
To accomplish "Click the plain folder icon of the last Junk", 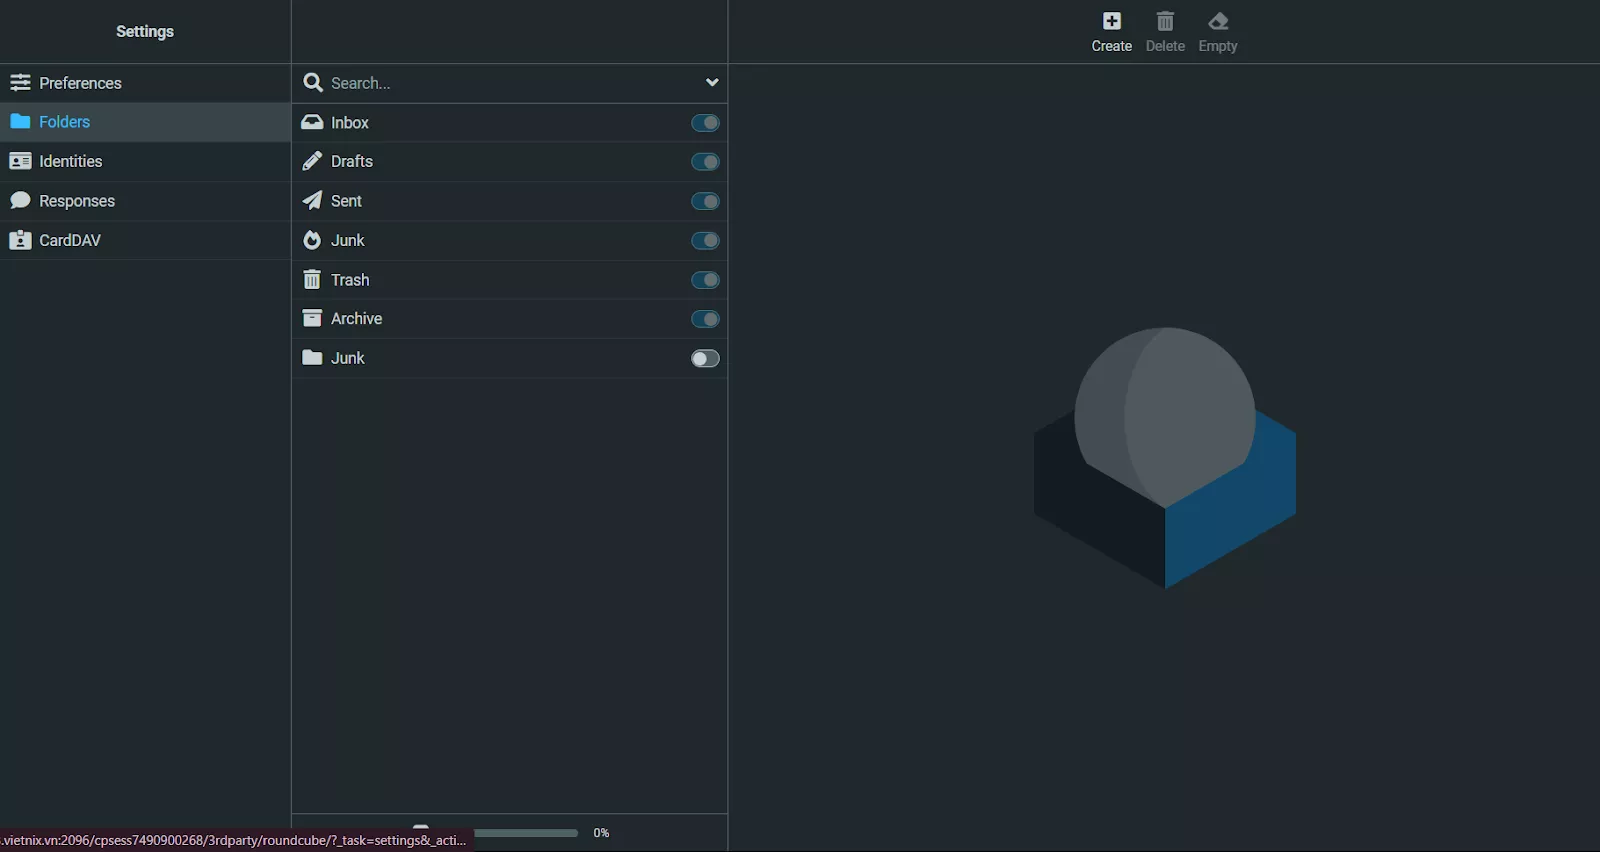I will (x=312, y=357).
